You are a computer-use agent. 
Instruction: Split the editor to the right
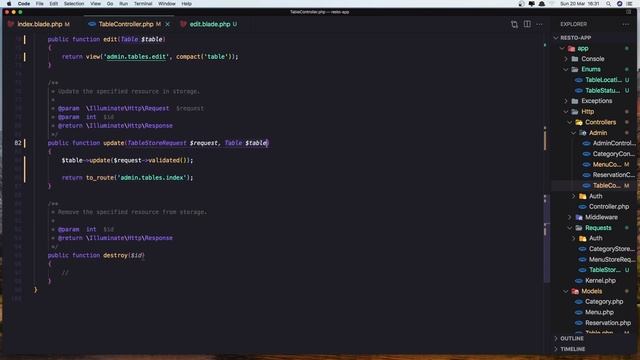(x=527, y=24)
